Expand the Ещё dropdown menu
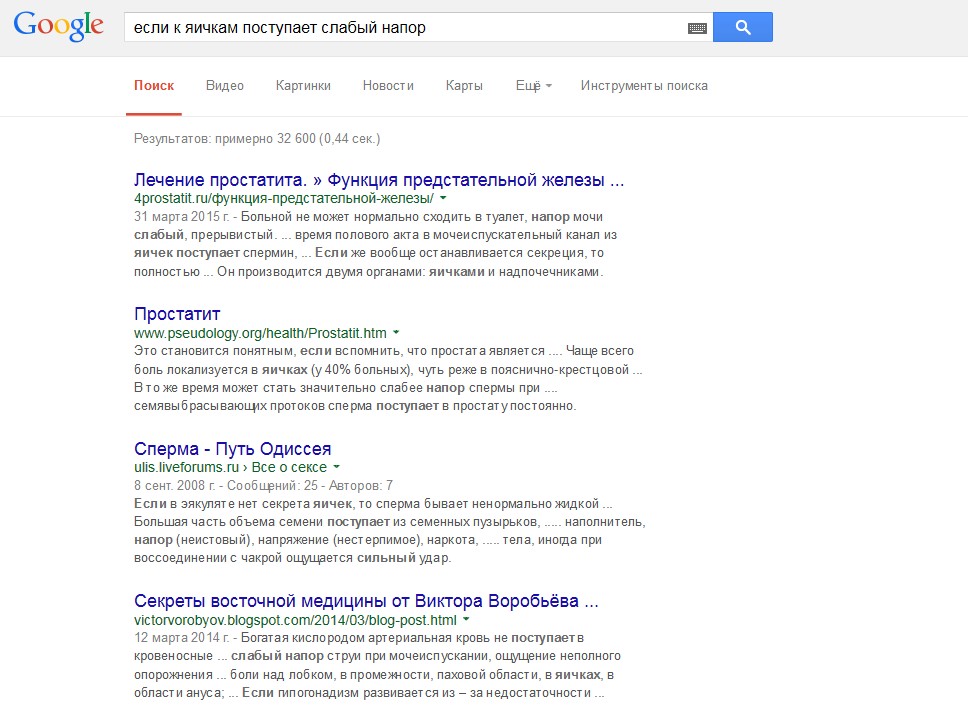Viewport: 968px width, 721px height. point(533,86)
